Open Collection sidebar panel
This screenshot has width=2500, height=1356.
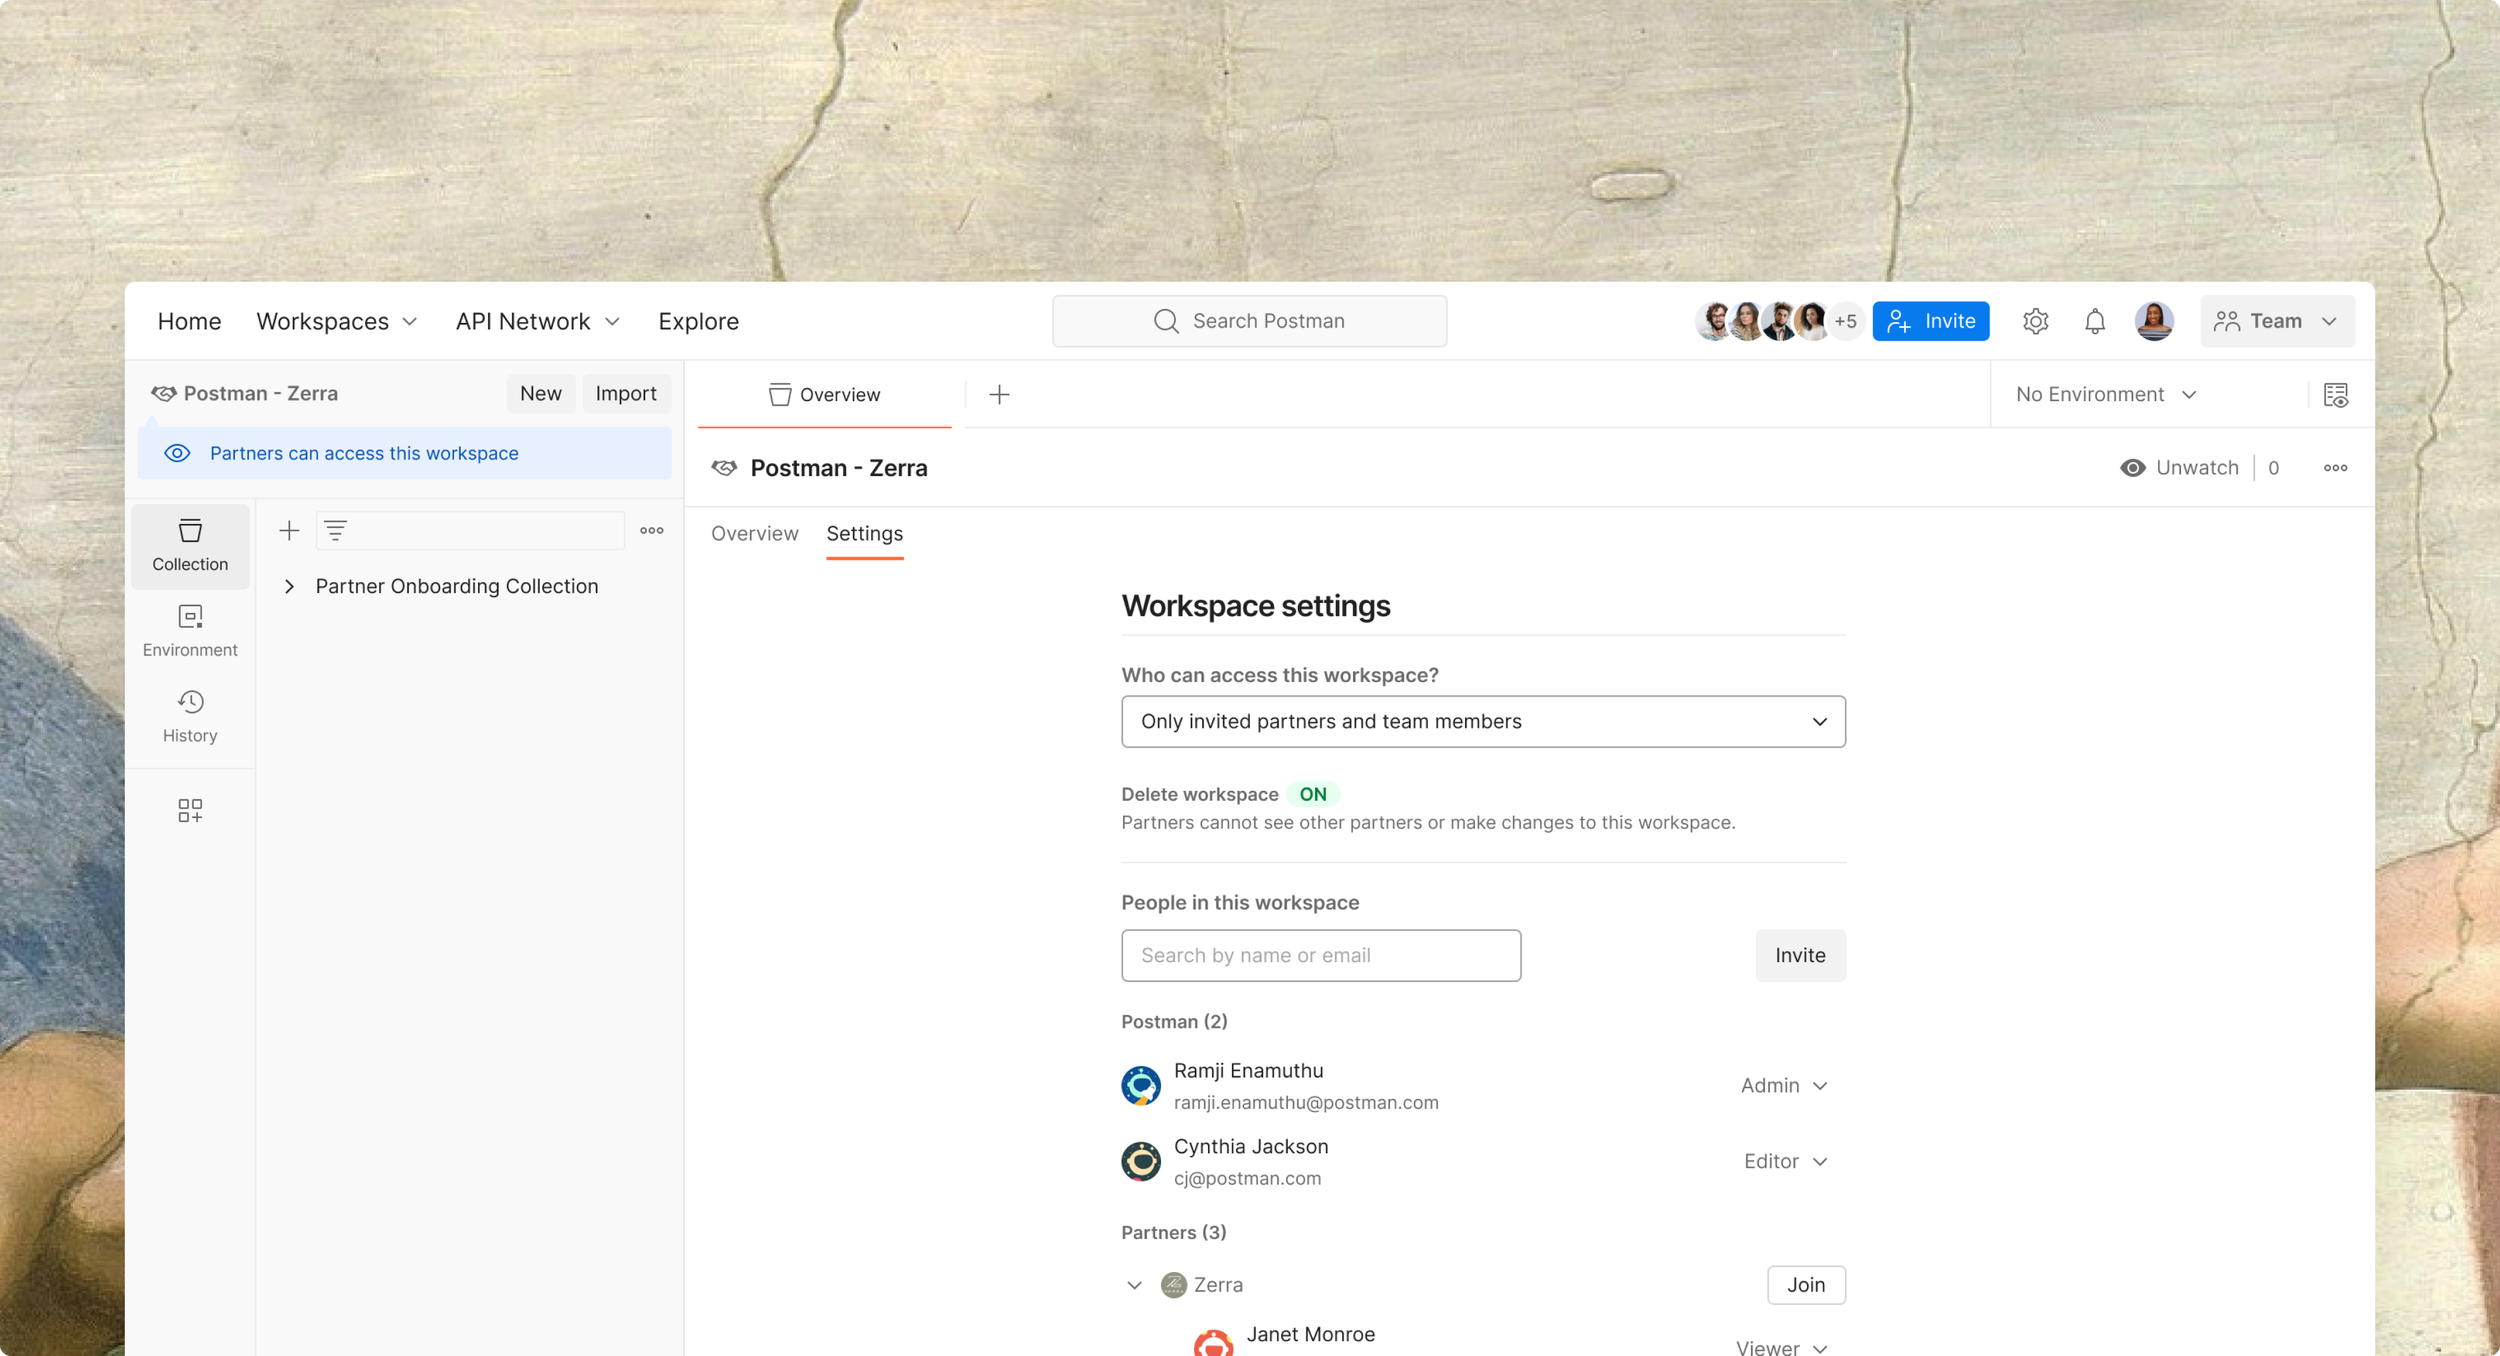(x=190, y=545)
